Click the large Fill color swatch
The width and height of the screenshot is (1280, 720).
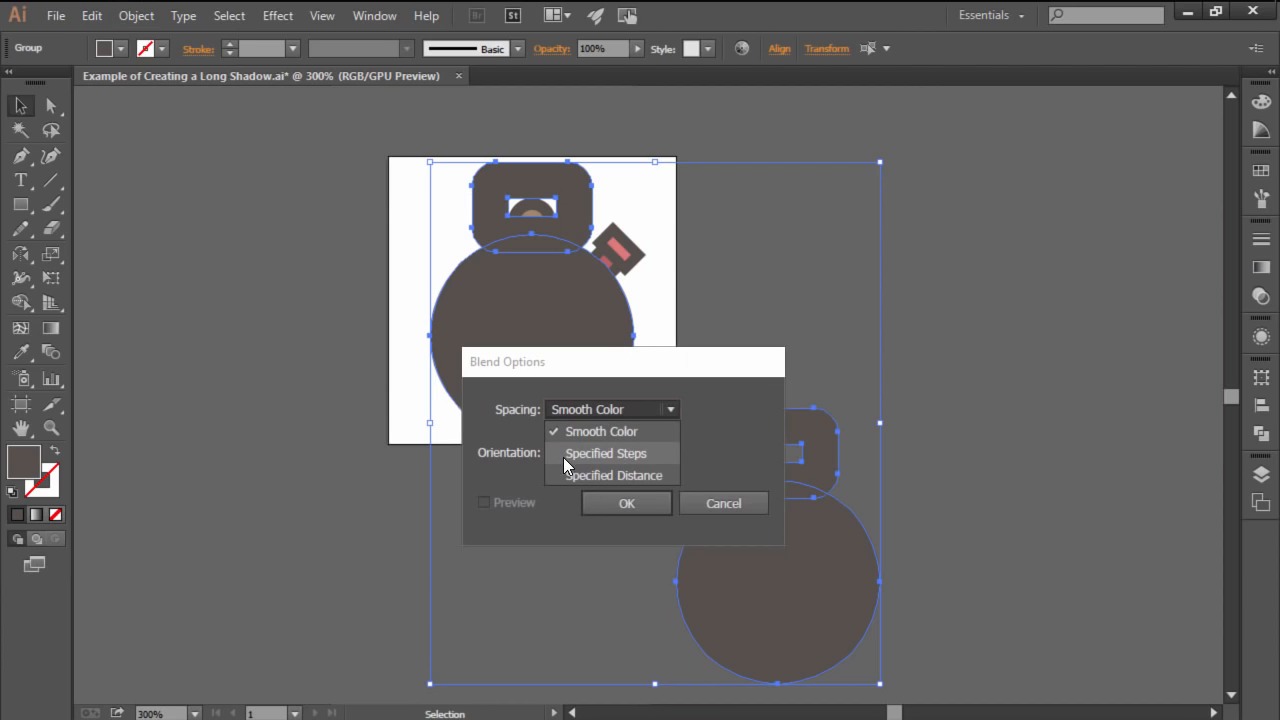tap(24, 461)
